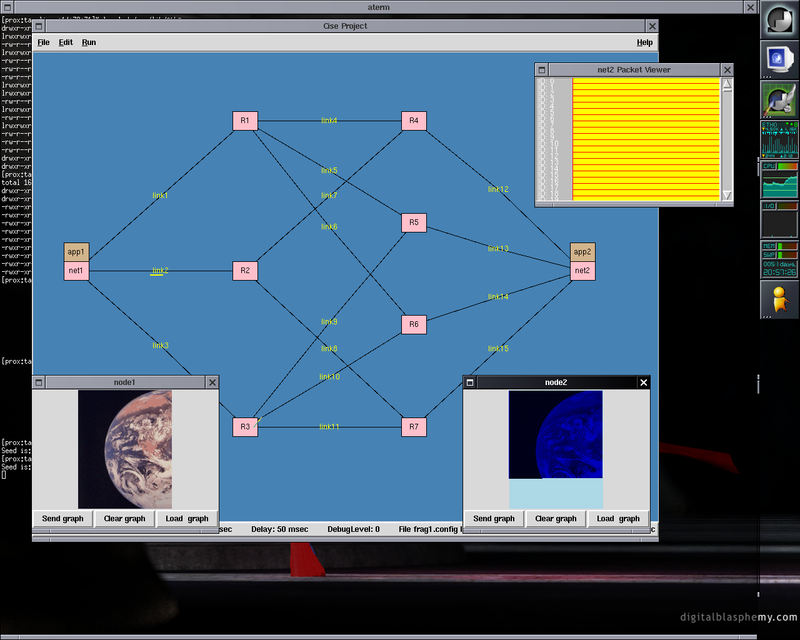Click the top dock applet icon

point(780,20)
